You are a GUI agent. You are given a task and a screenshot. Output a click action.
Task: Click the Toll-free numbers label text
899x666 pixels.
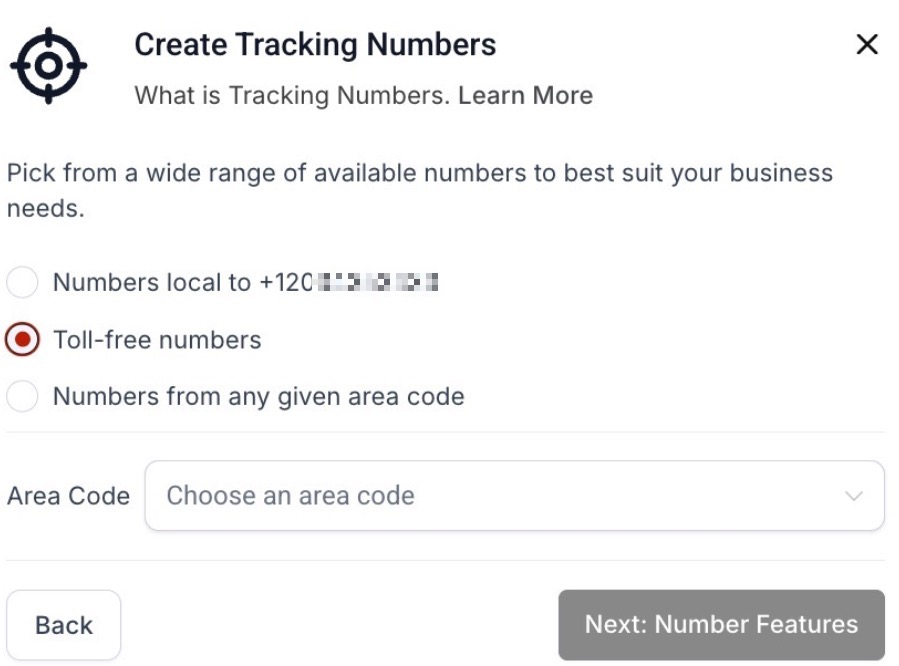pos(157,340)
